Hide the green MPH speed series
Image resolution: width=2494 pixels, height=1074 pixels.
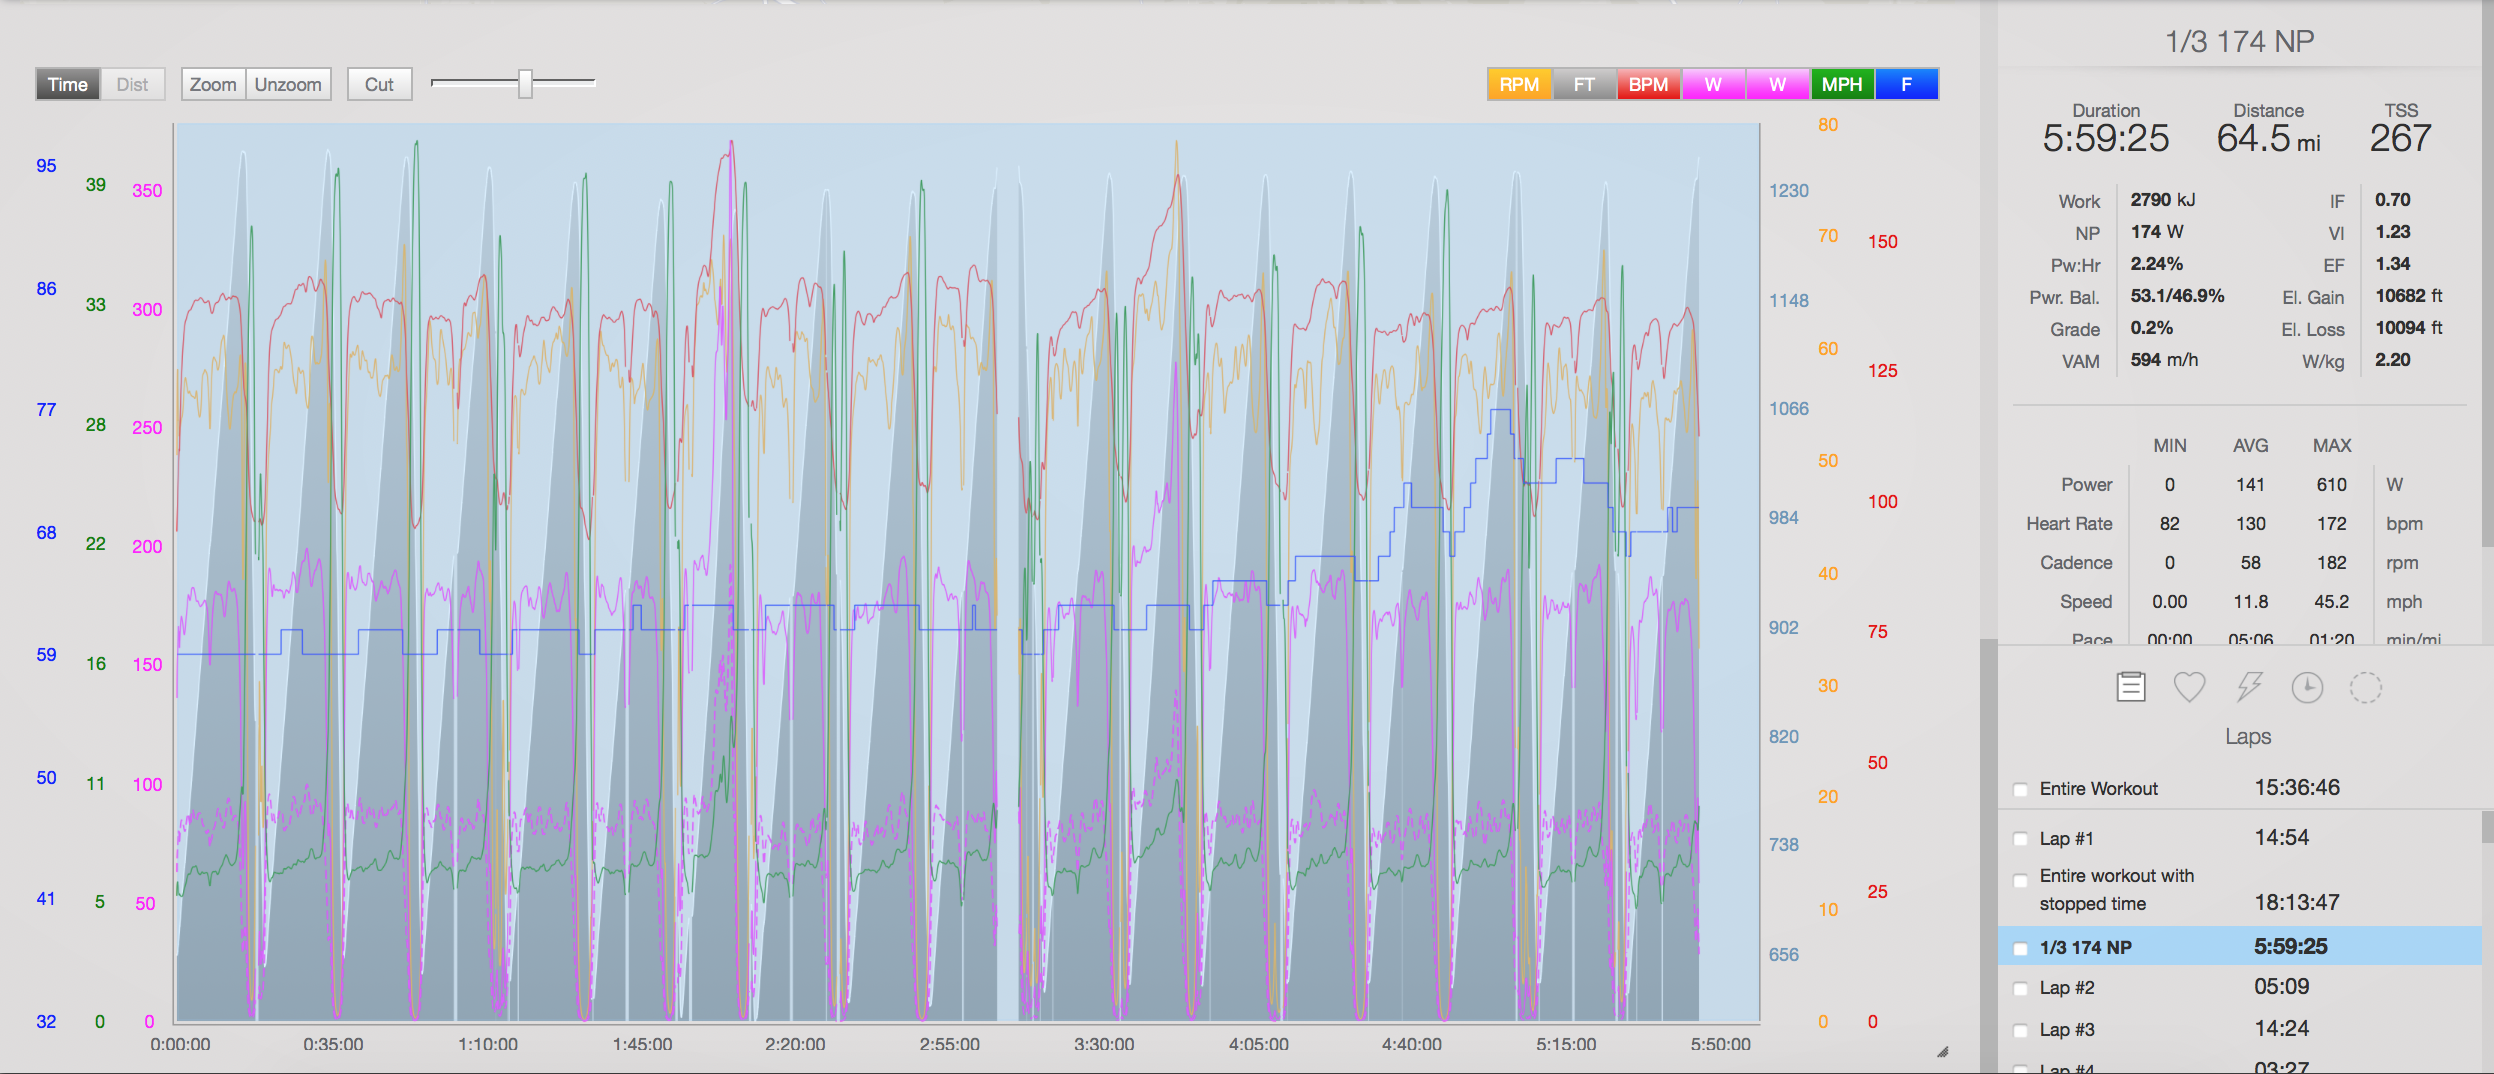tap(1841, 84)
